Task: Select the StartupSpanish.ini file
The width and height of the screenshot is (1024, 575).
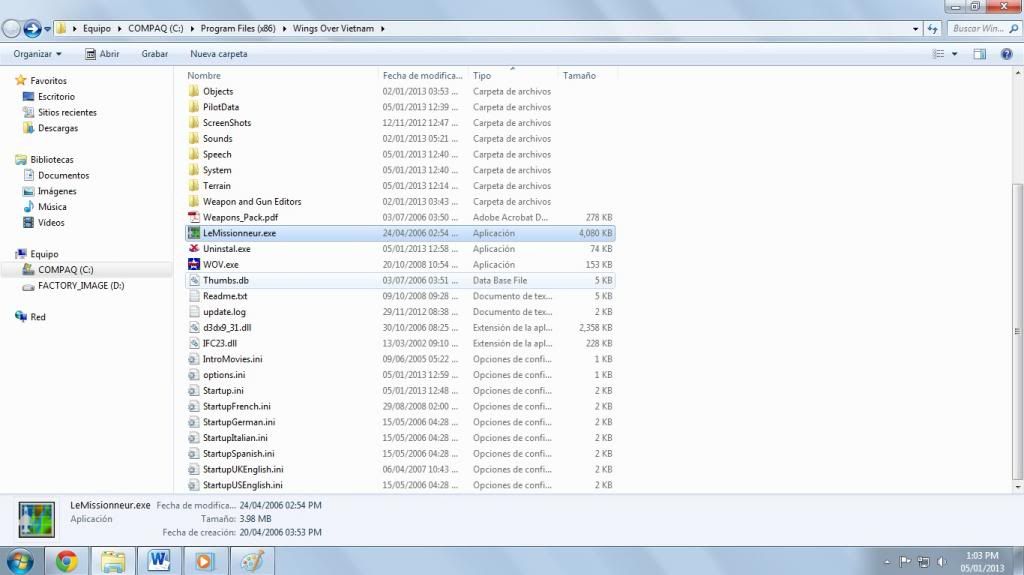Action: (x=238, y=453)
